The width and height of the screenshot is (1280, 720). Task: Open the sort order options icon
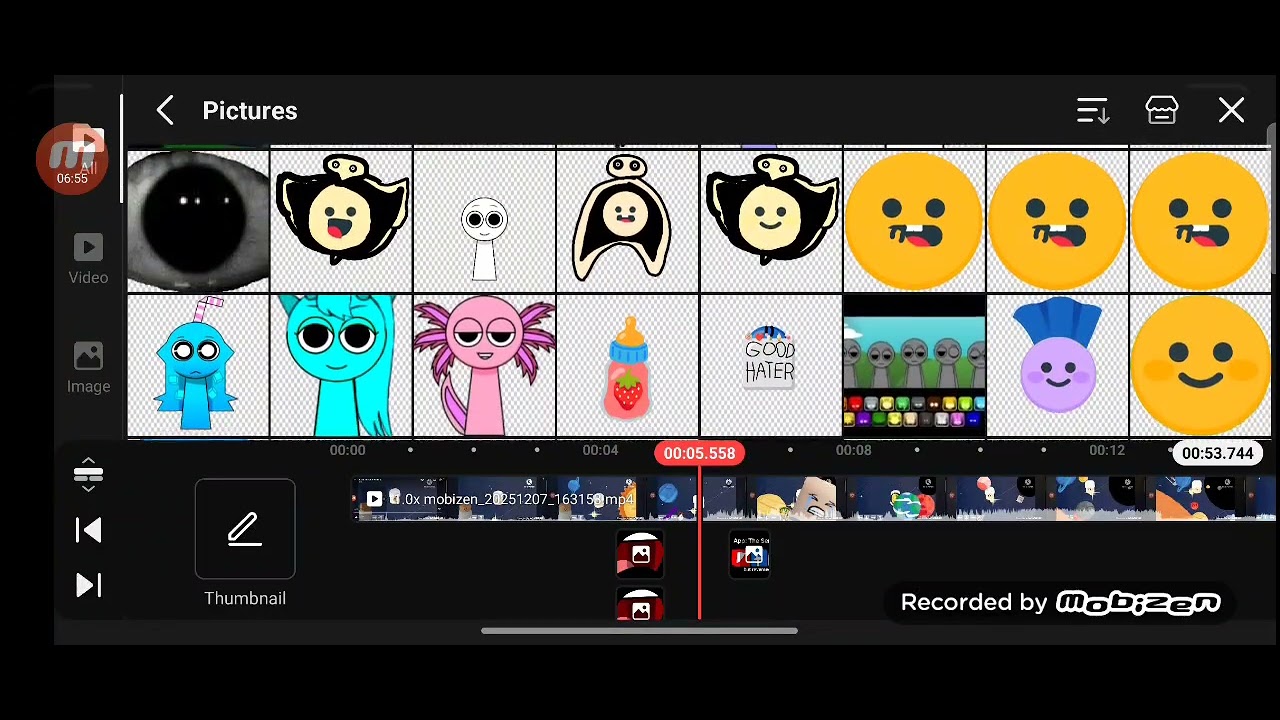(x=1093, y=111)
